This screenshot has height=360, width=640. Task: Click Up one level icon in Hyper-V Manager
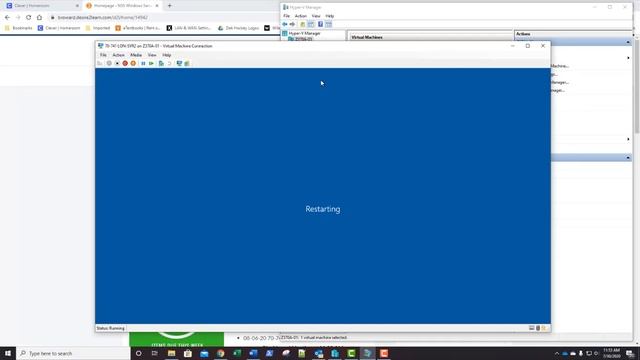click(302, 24)
